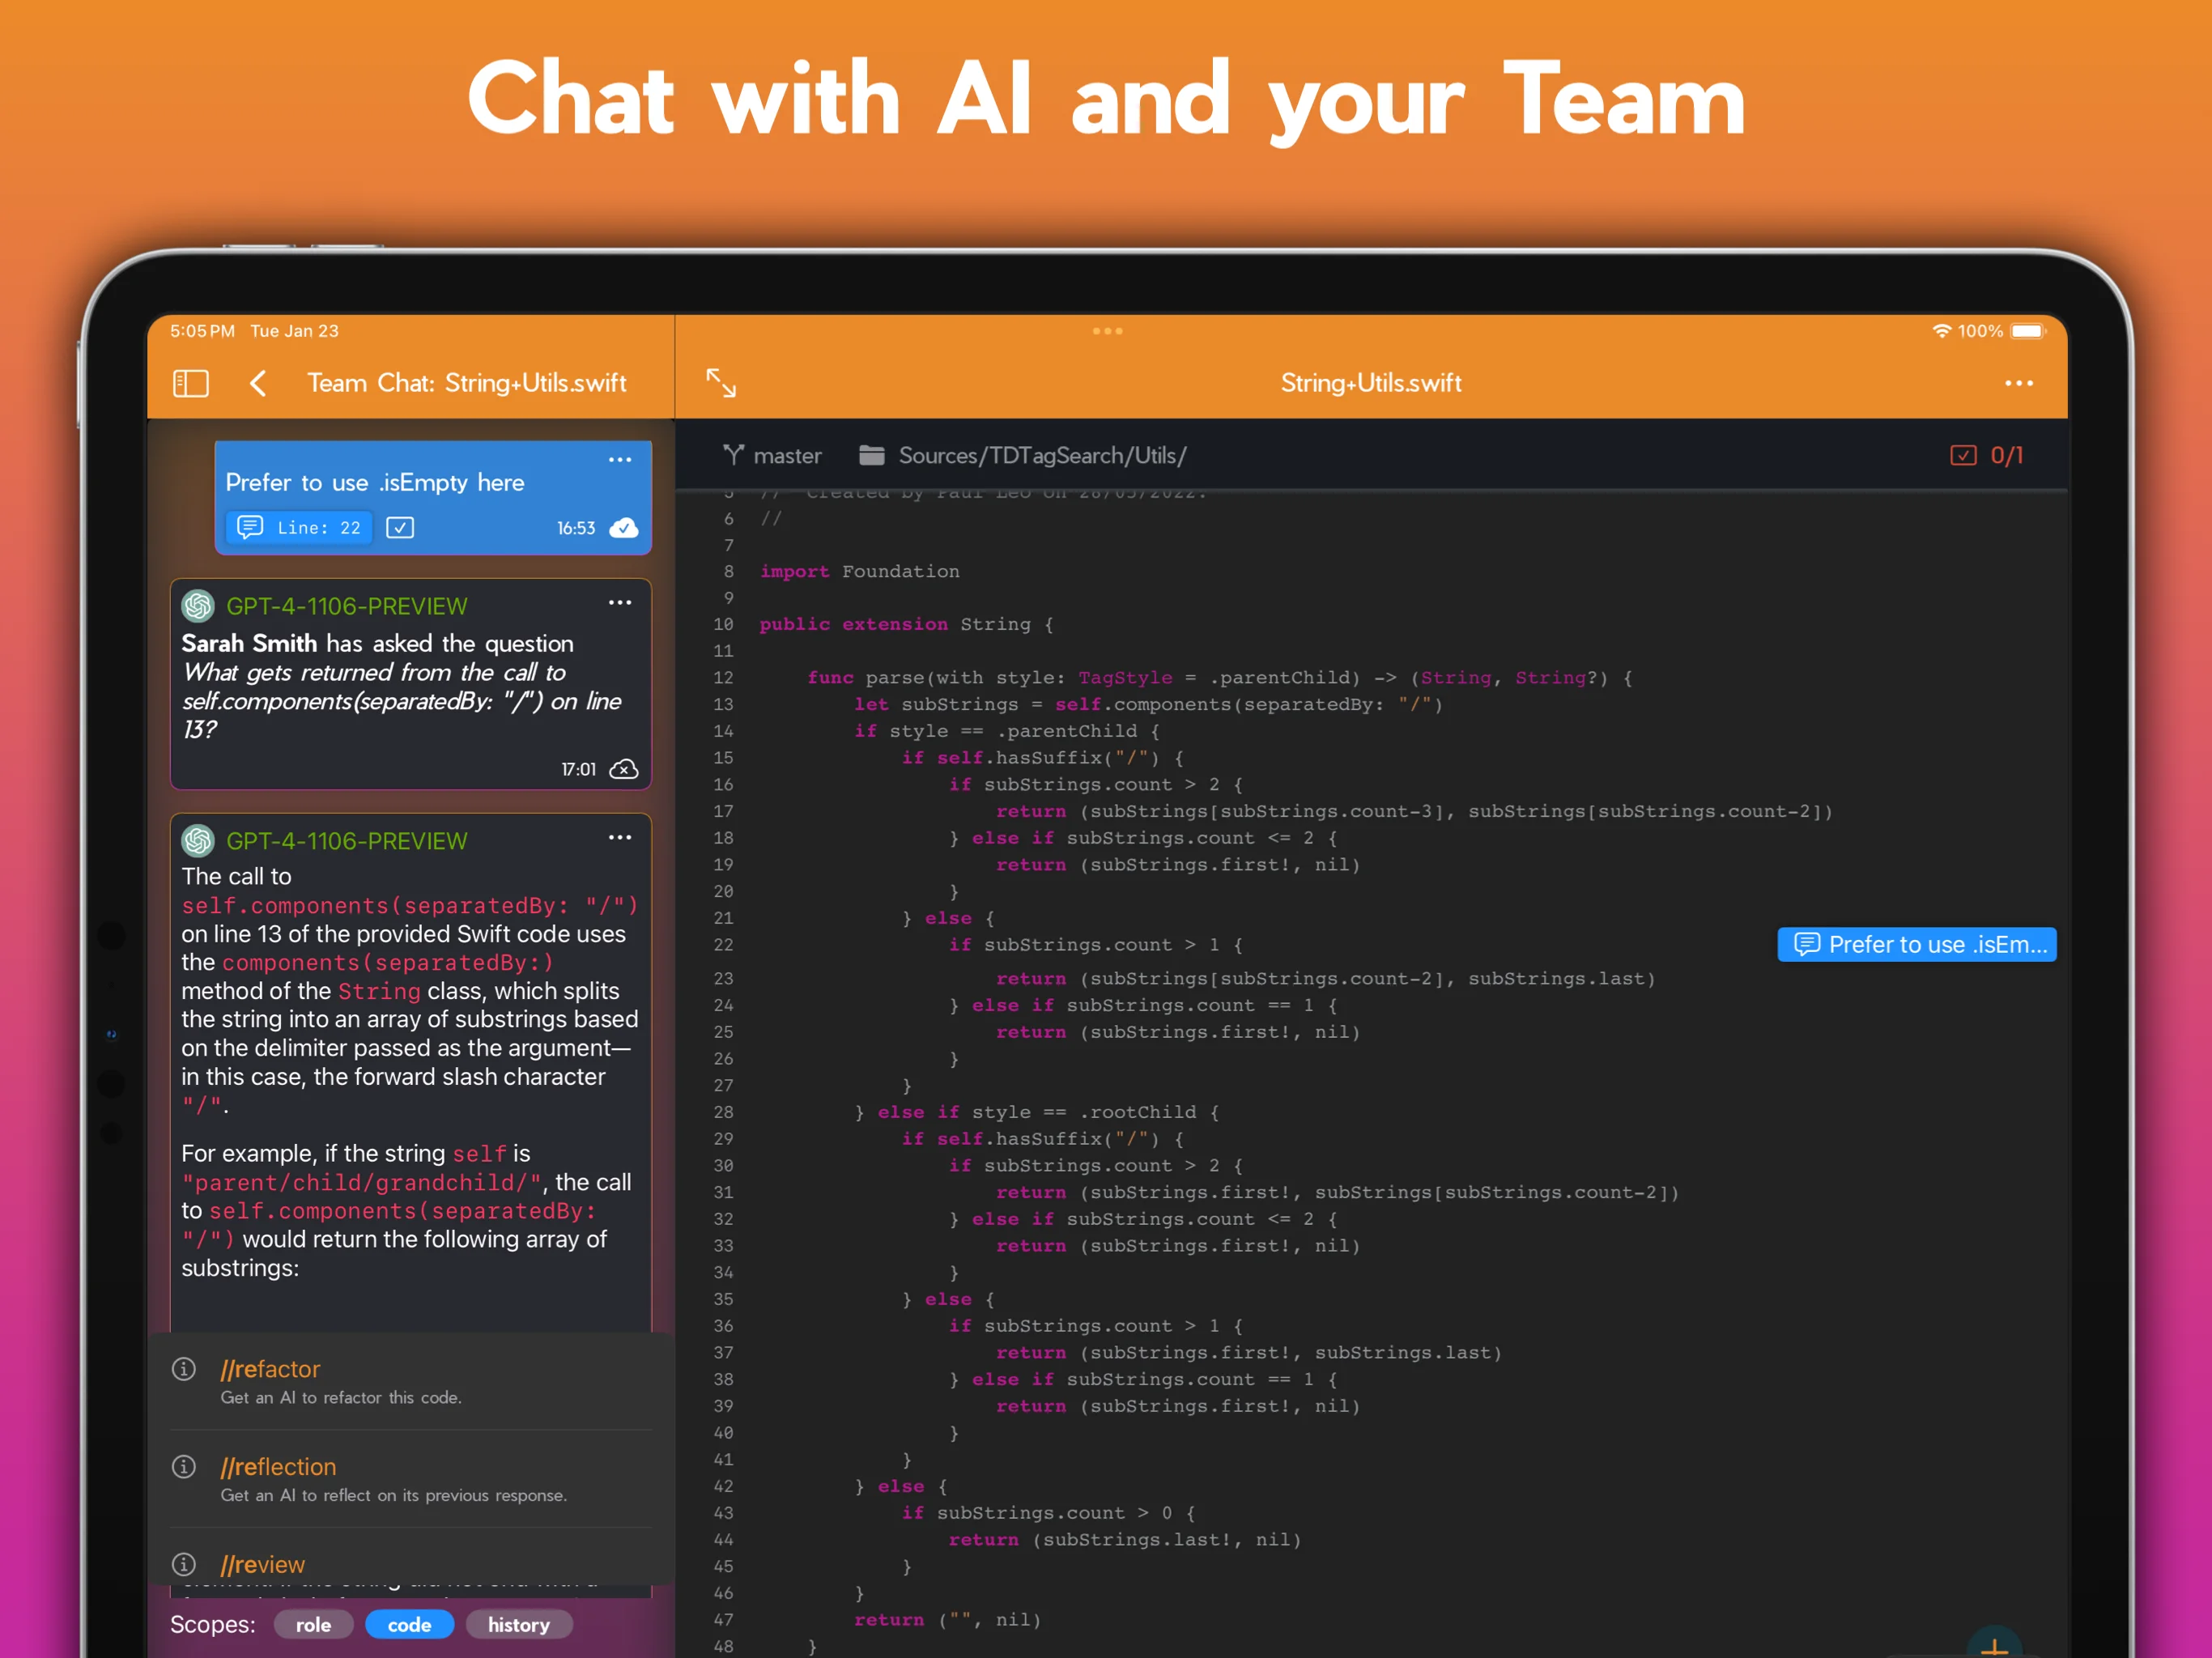
Task: Toggle the role scope
Action: 313,1625
